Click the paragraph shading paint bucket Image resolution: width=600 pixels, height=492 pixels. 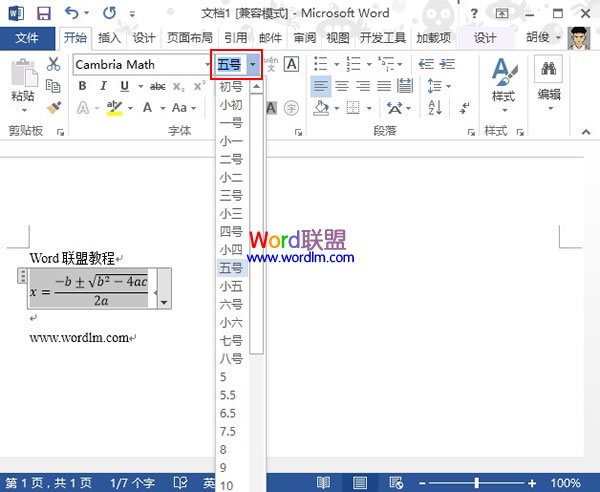321,108
